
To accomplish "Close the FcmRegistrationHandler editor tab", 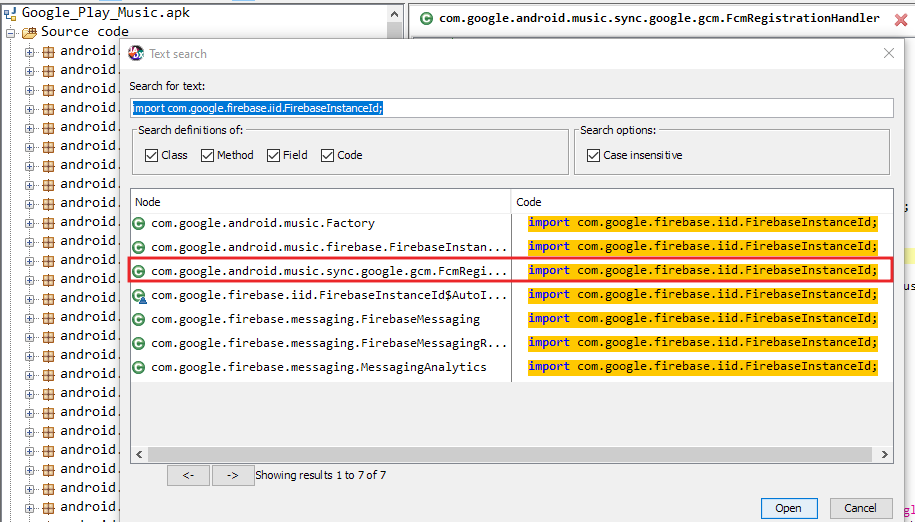I will (x=900, y=19).
